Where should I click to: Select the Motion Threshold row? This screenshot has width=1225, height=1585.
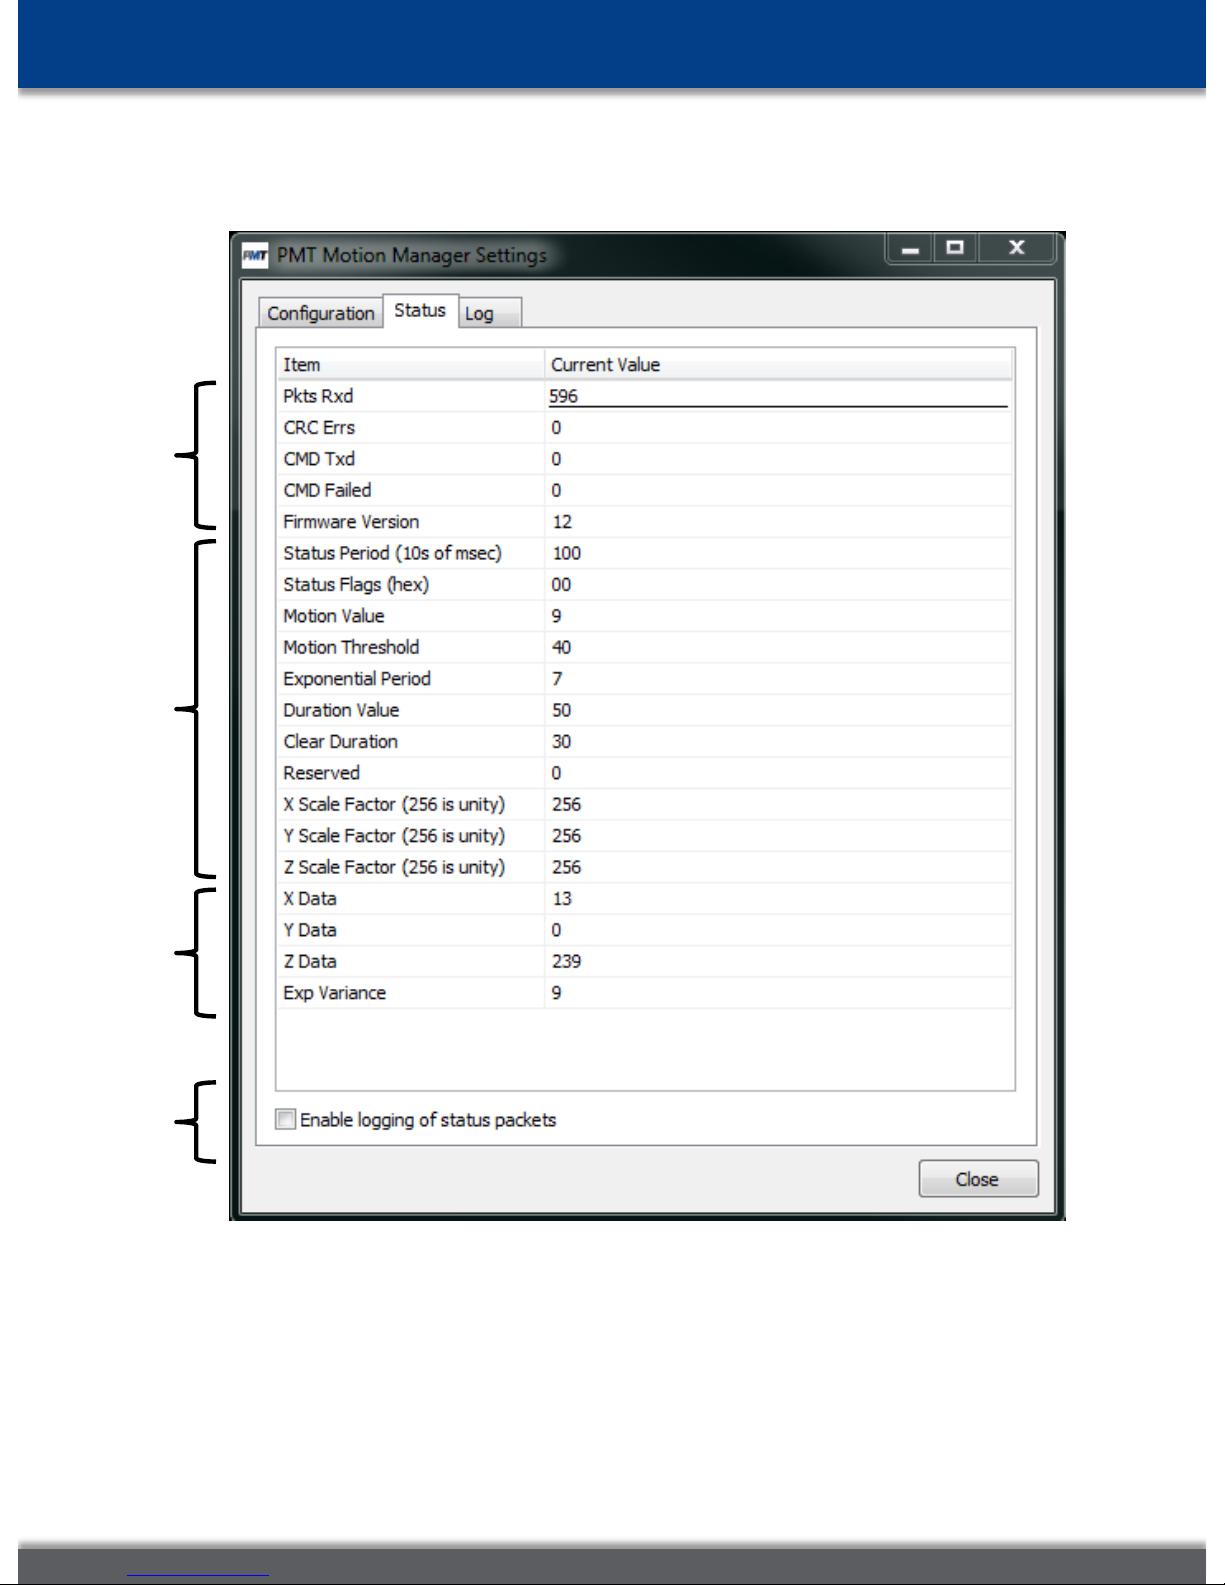coord(645,647)
